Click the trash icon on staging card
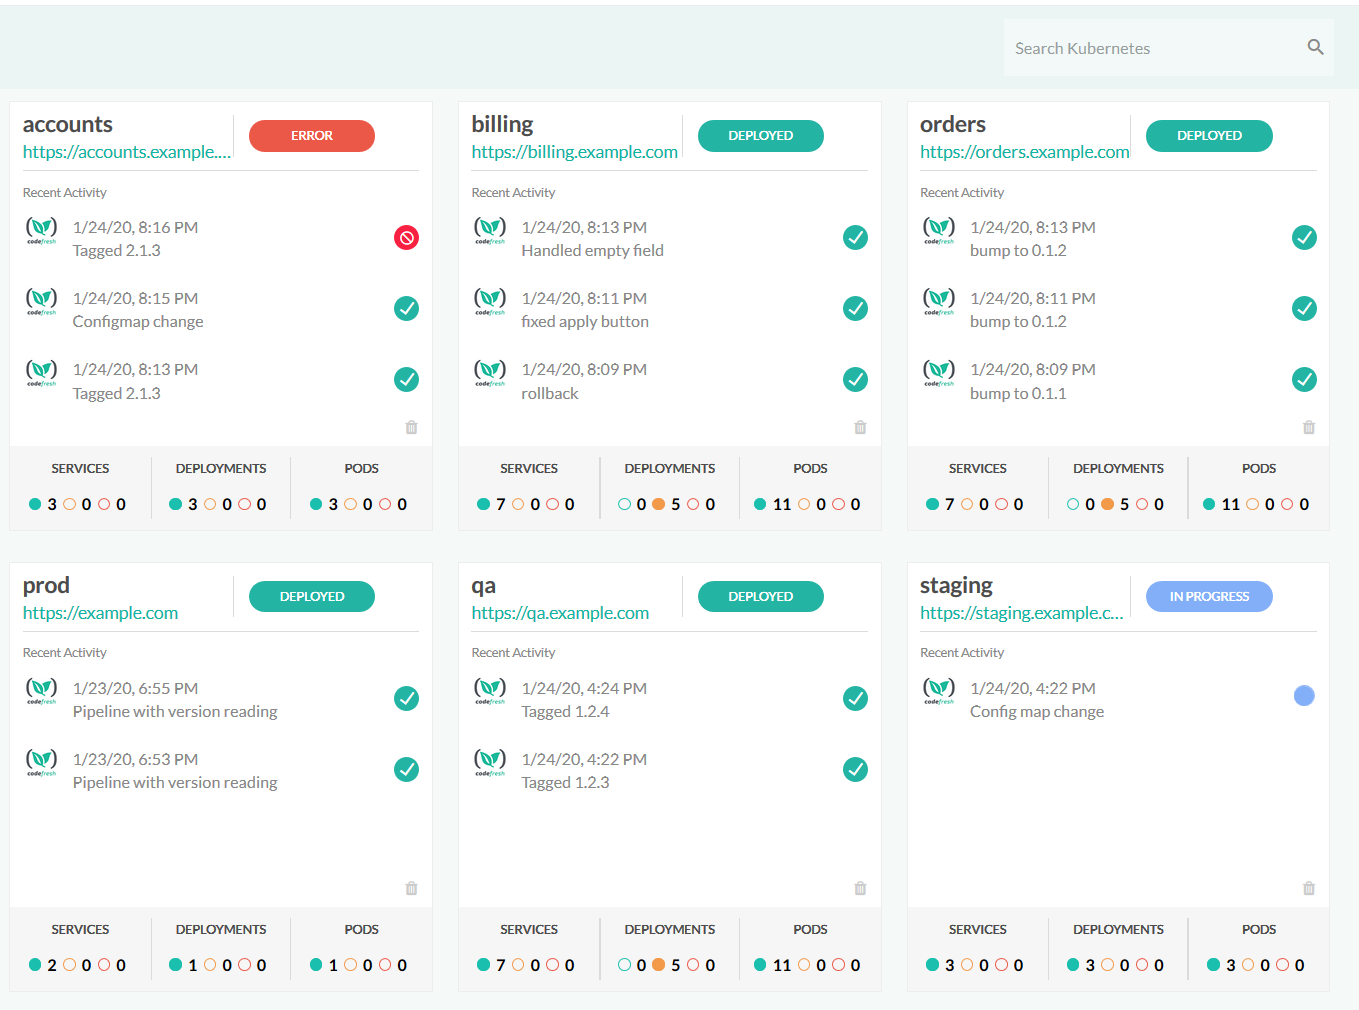The height and width of the screenshot is (1010, 1359). (1308, 888)
